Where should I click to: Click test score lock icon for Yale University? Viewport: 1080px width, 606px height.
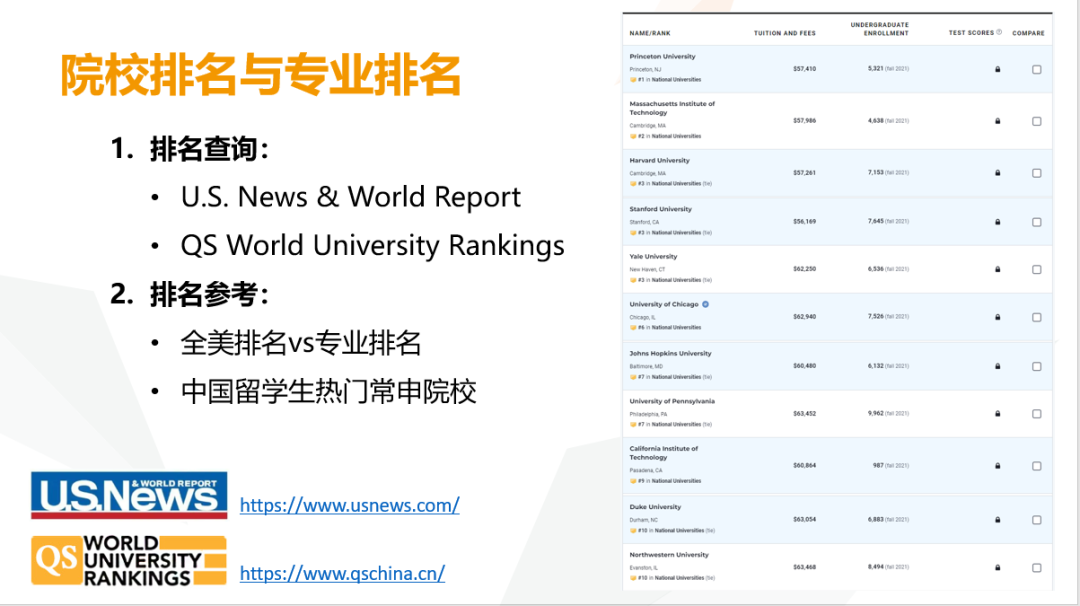[997, 269]
